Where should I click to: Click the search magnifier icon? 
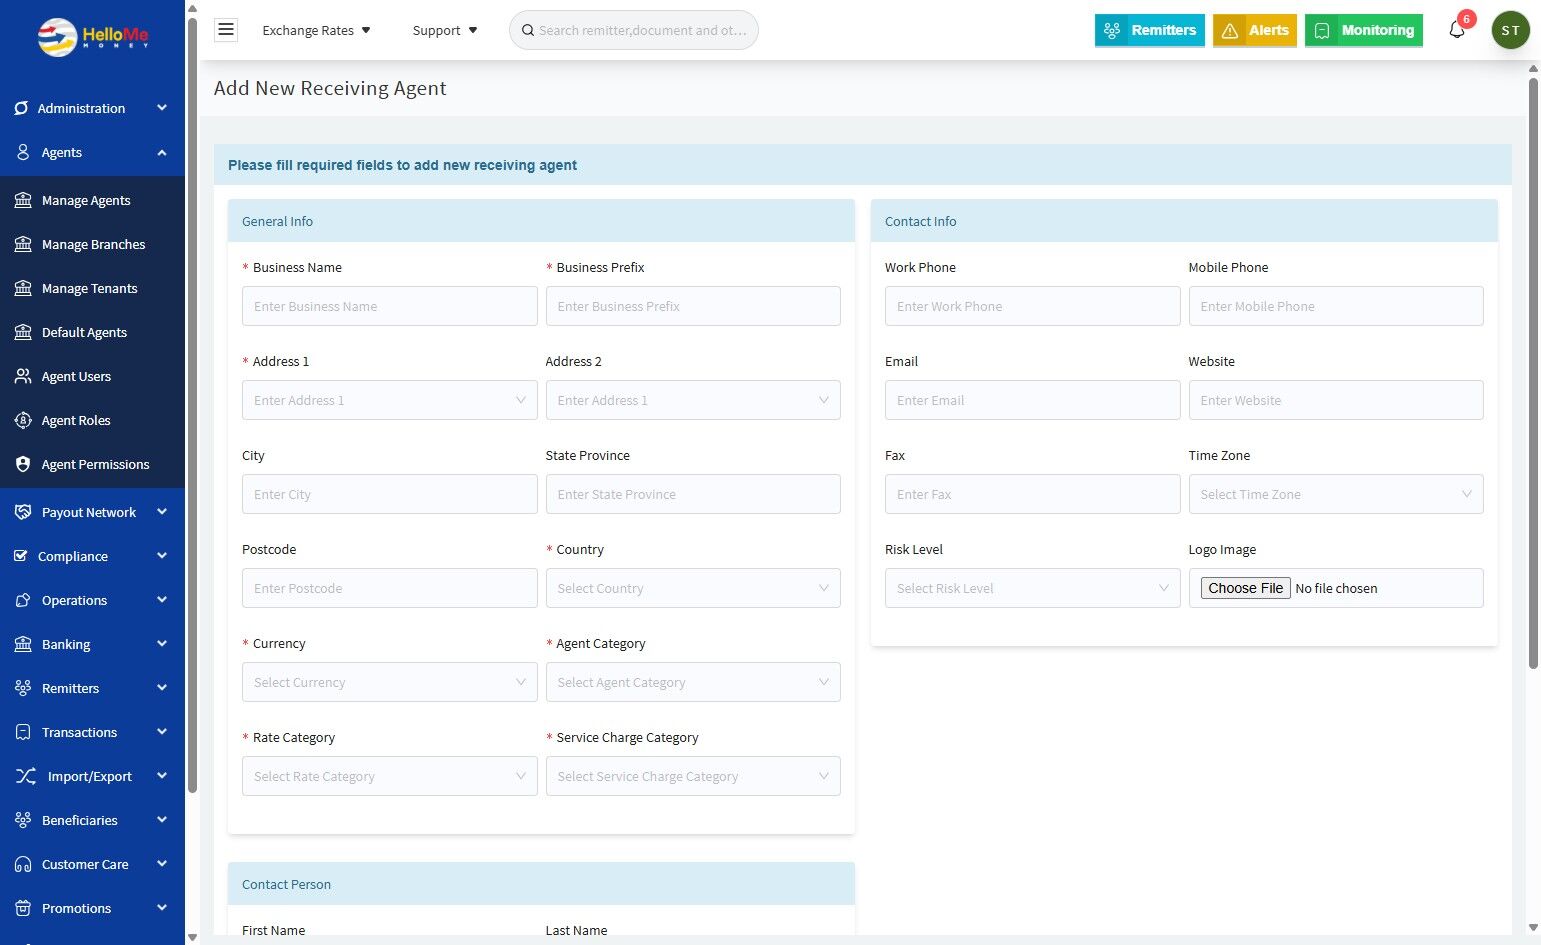coord(528,30)
